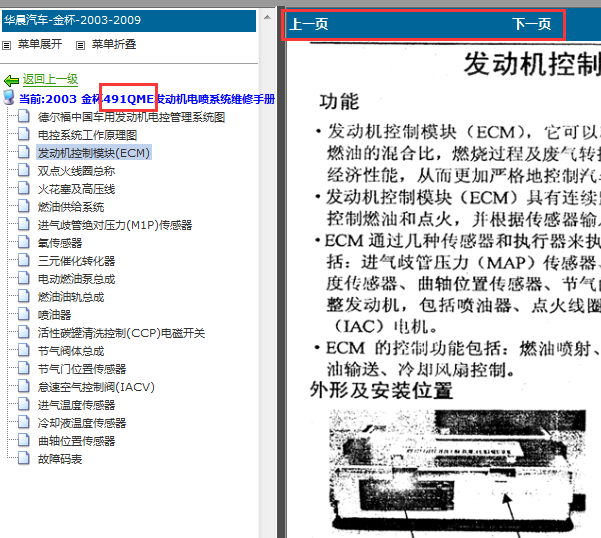Click document icon beside 活性碳罐清洗控制(CCP)电磁开关
Image resolution: width=601 pixels, height=538 pixels.
click(x=24, y=332)
